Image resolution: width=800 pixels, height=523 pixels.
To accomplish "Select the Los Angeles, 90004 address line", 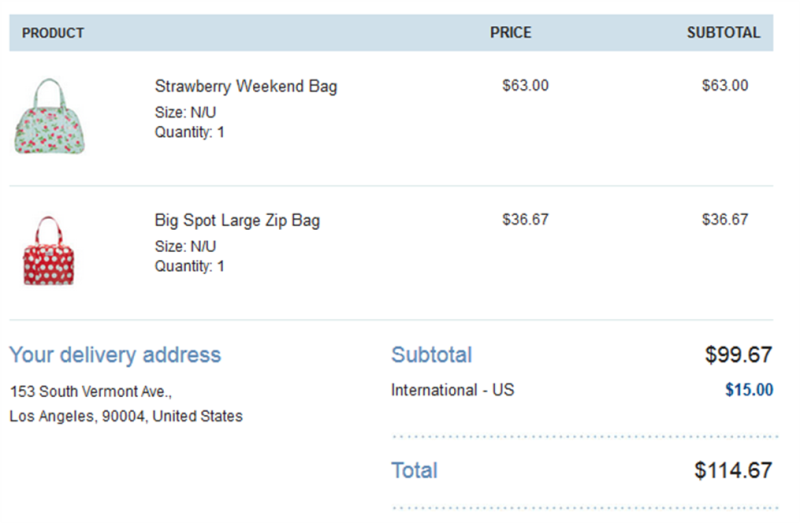I will point(126,416).
